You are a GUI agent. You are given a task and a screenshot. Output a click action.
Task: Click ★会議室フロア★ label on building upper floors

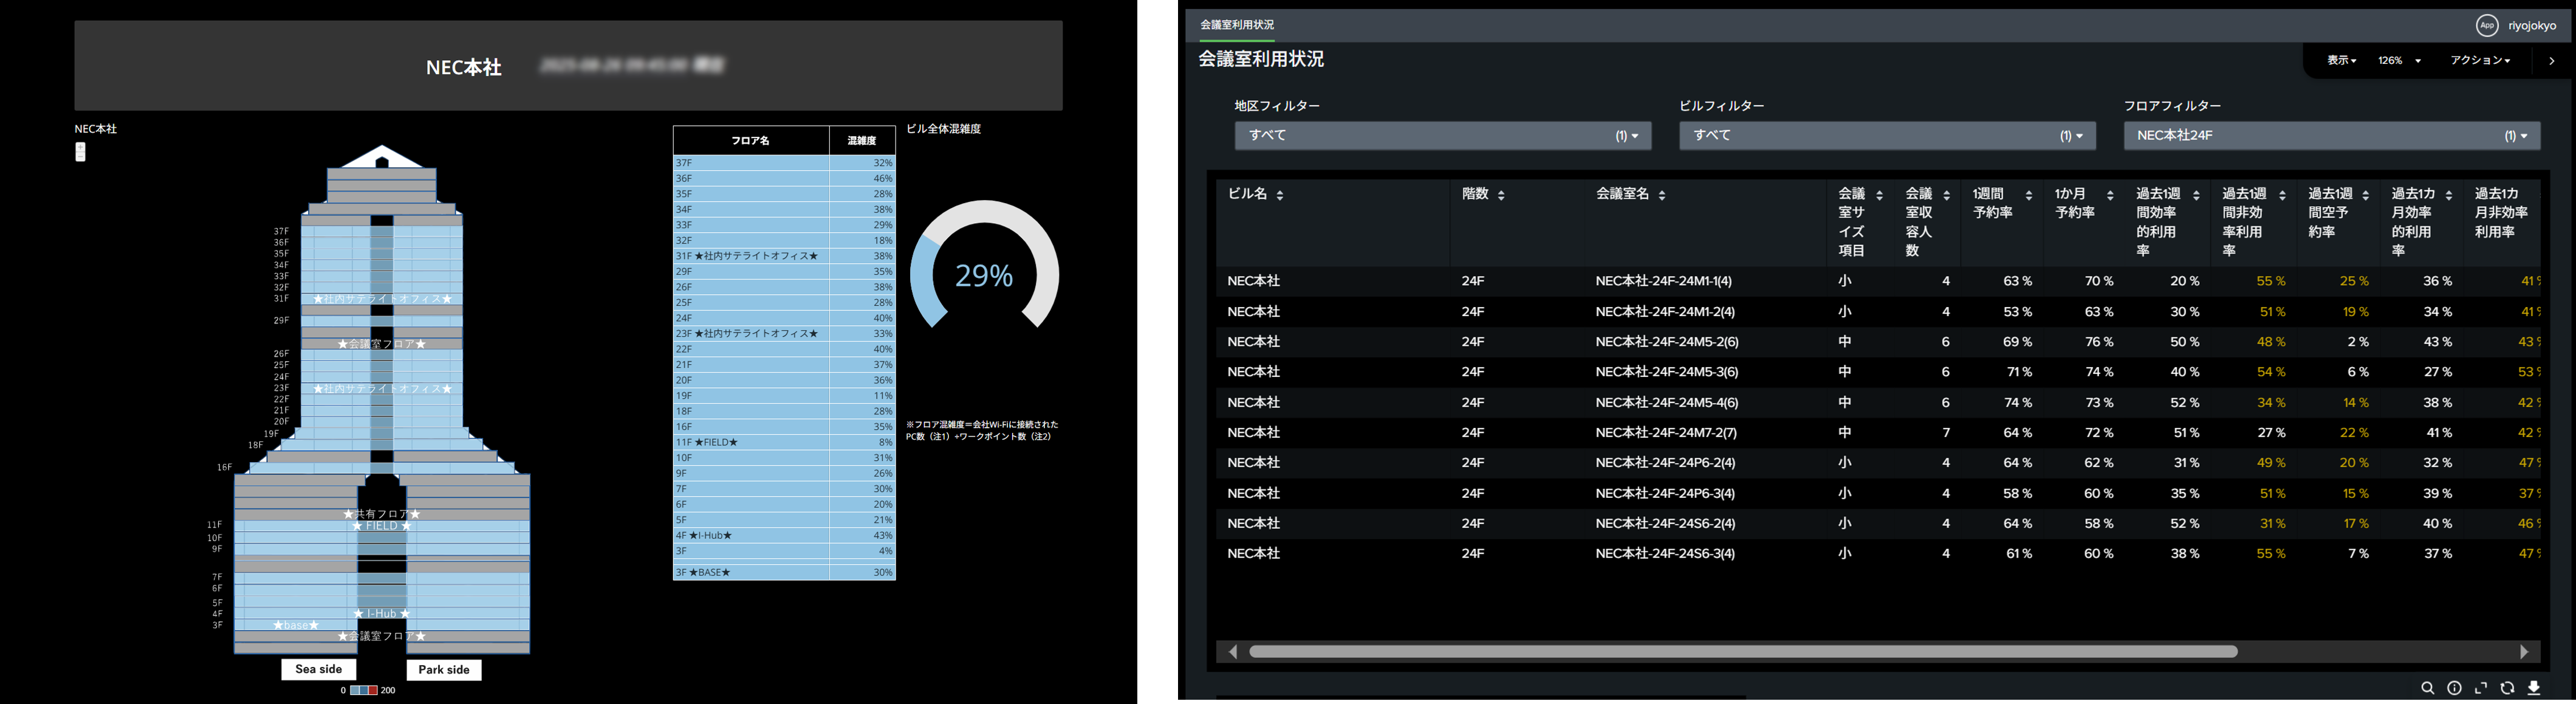[x=381, y=344]
